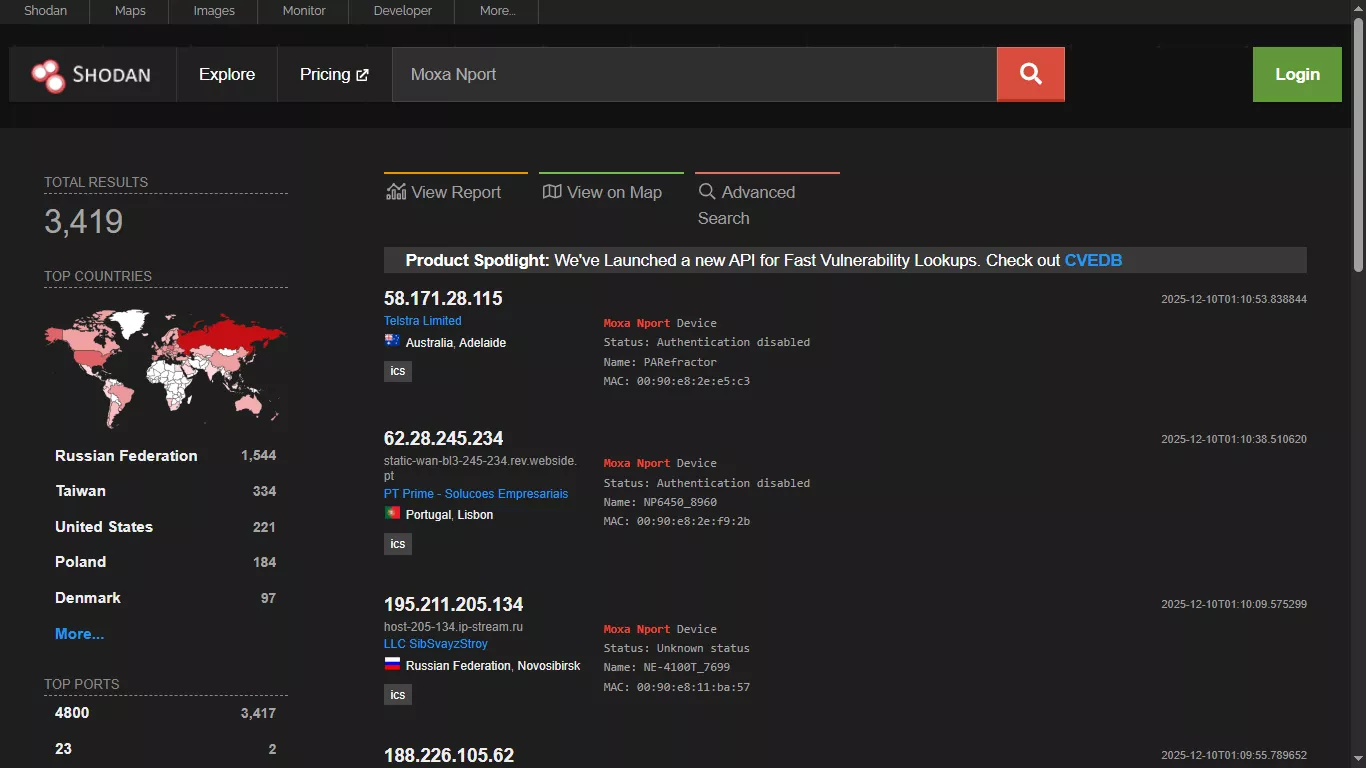Switch to the Images section
The width and height of the screenshot is (1366, 768).
coord(212,11)
